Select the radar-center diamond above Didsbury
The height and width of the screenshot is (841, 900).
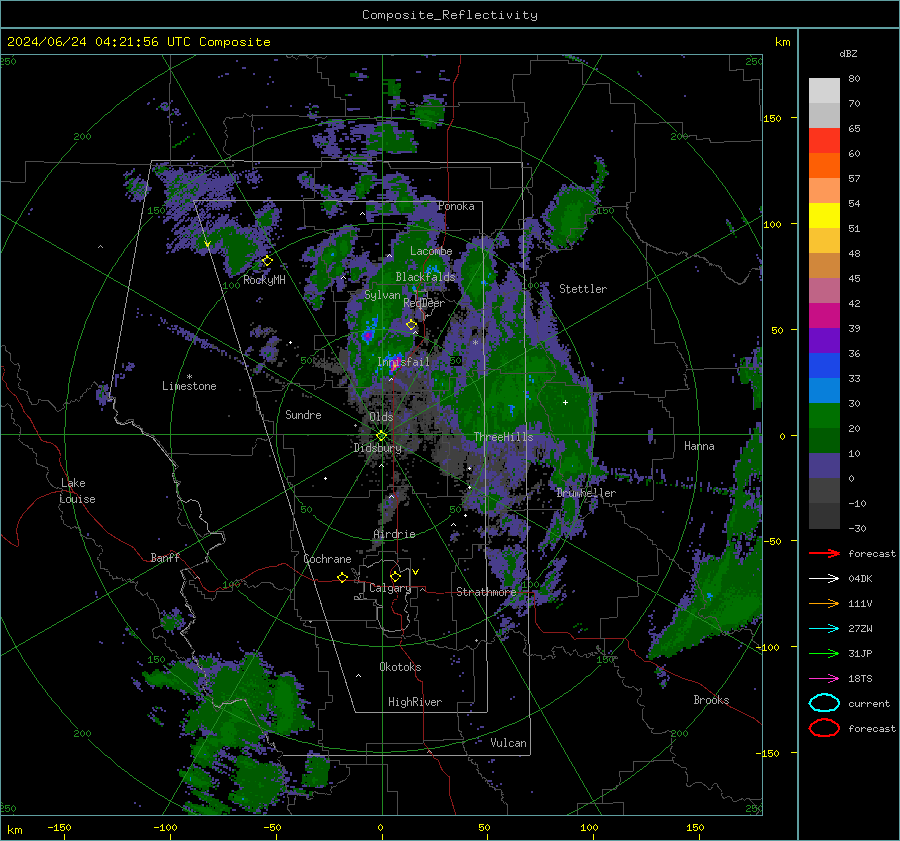[x=381, y=436]
